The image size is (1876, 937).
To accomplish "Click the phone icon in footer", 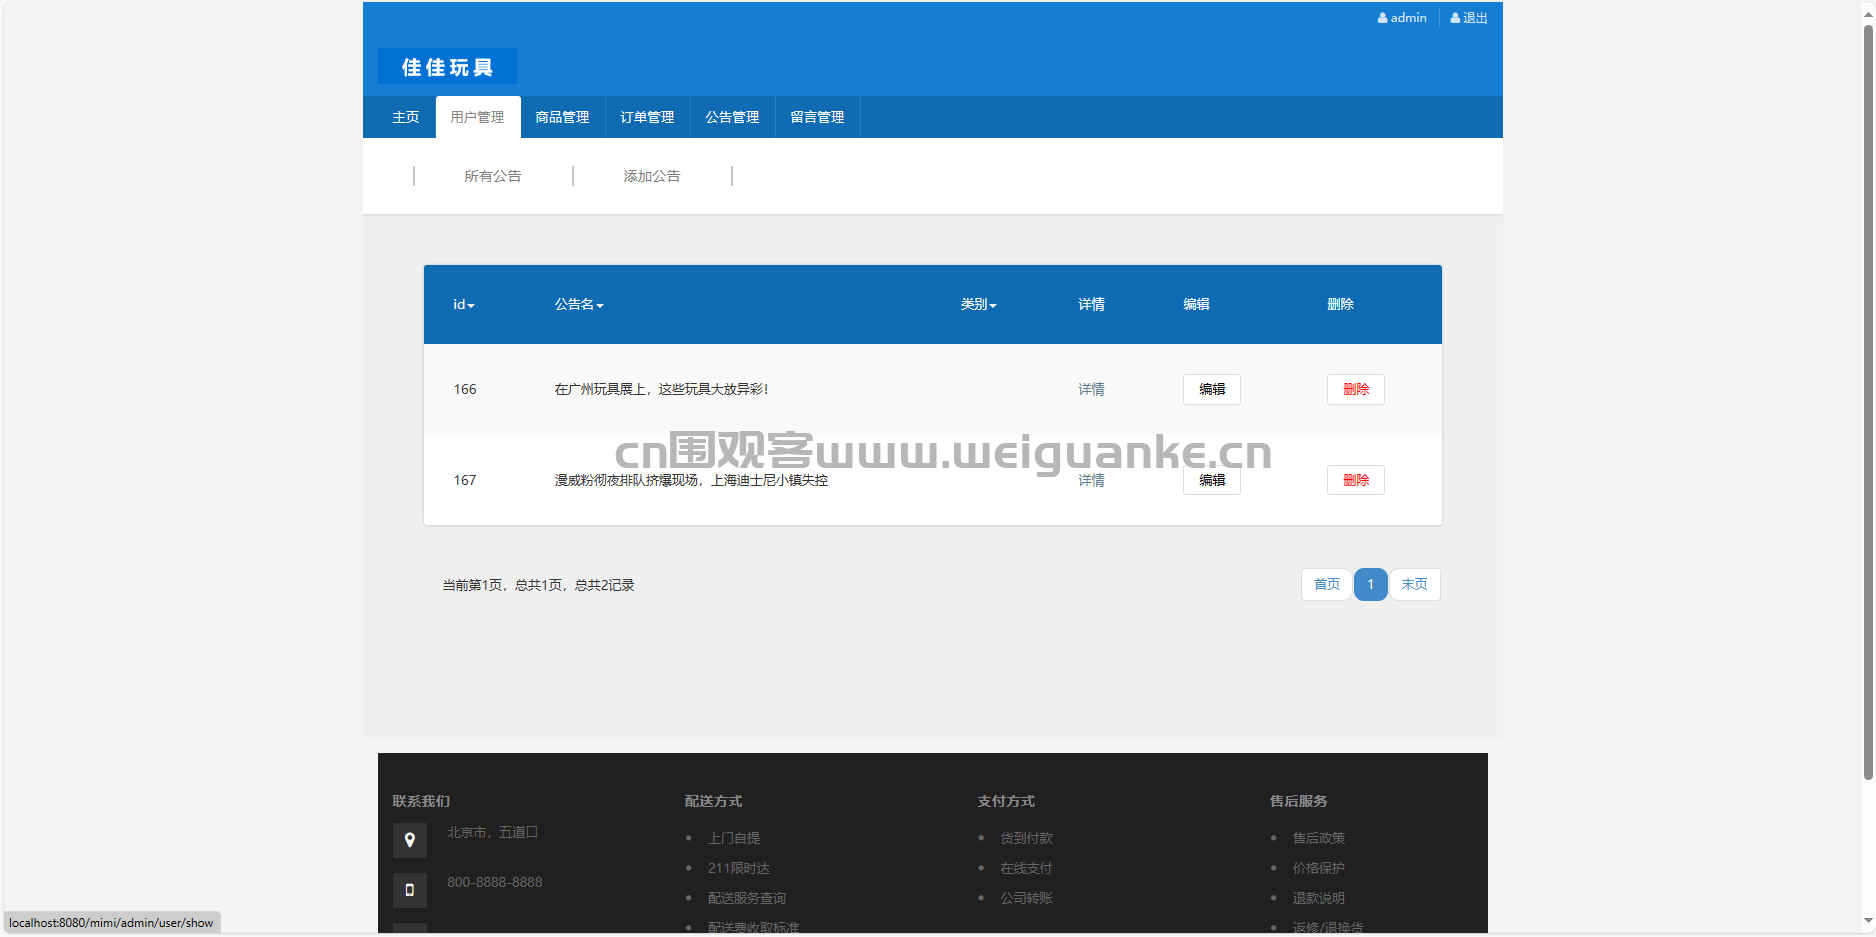I will point(410,890).
